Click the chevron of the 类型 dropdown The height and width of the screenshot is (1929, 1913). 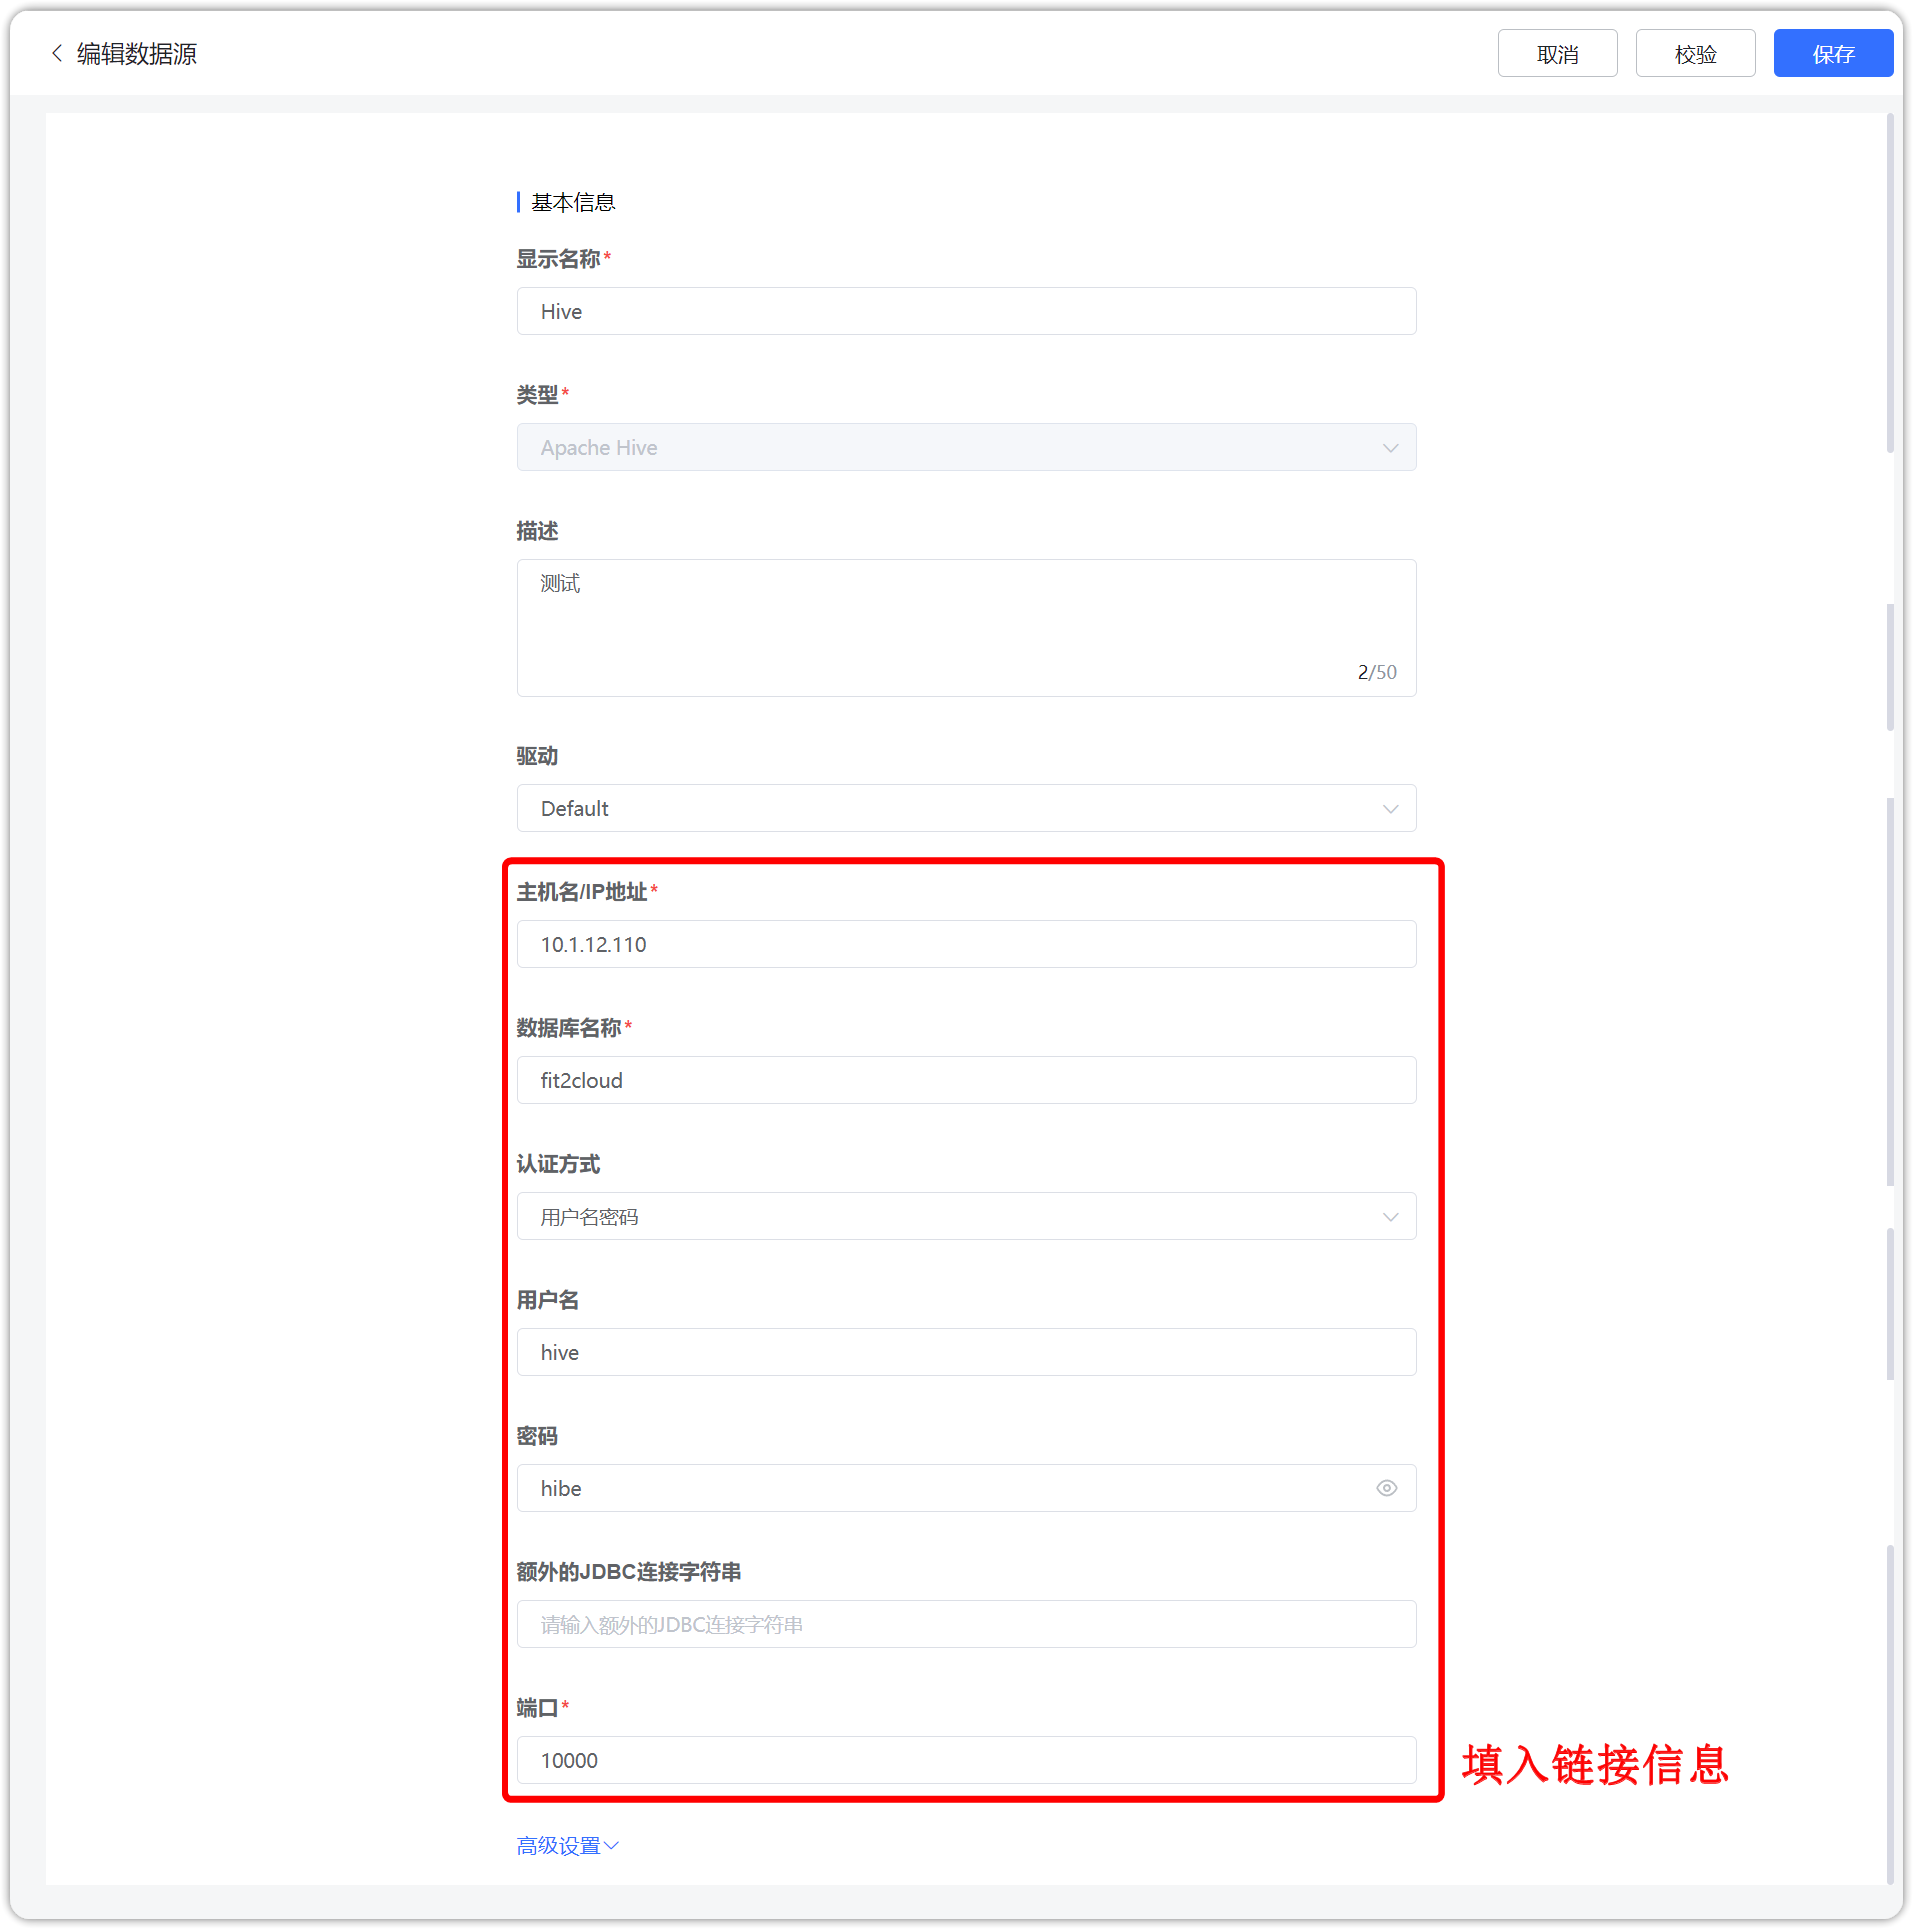tap(1390, 447)
